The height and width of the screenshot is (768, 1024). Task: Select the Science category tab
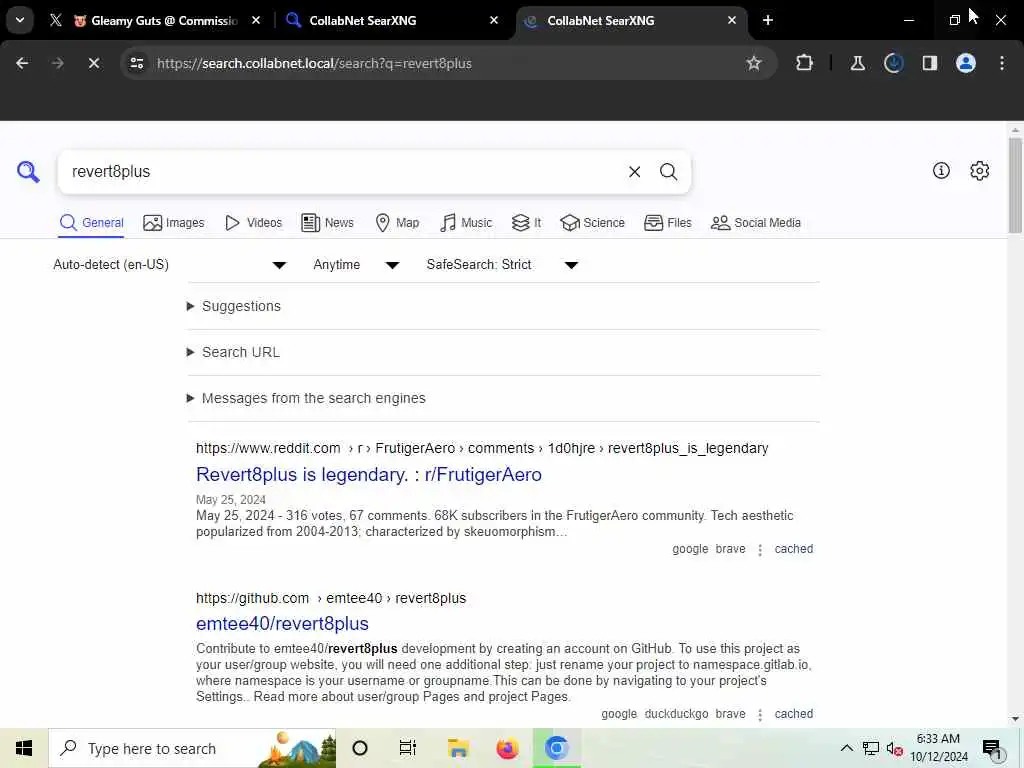592,223
